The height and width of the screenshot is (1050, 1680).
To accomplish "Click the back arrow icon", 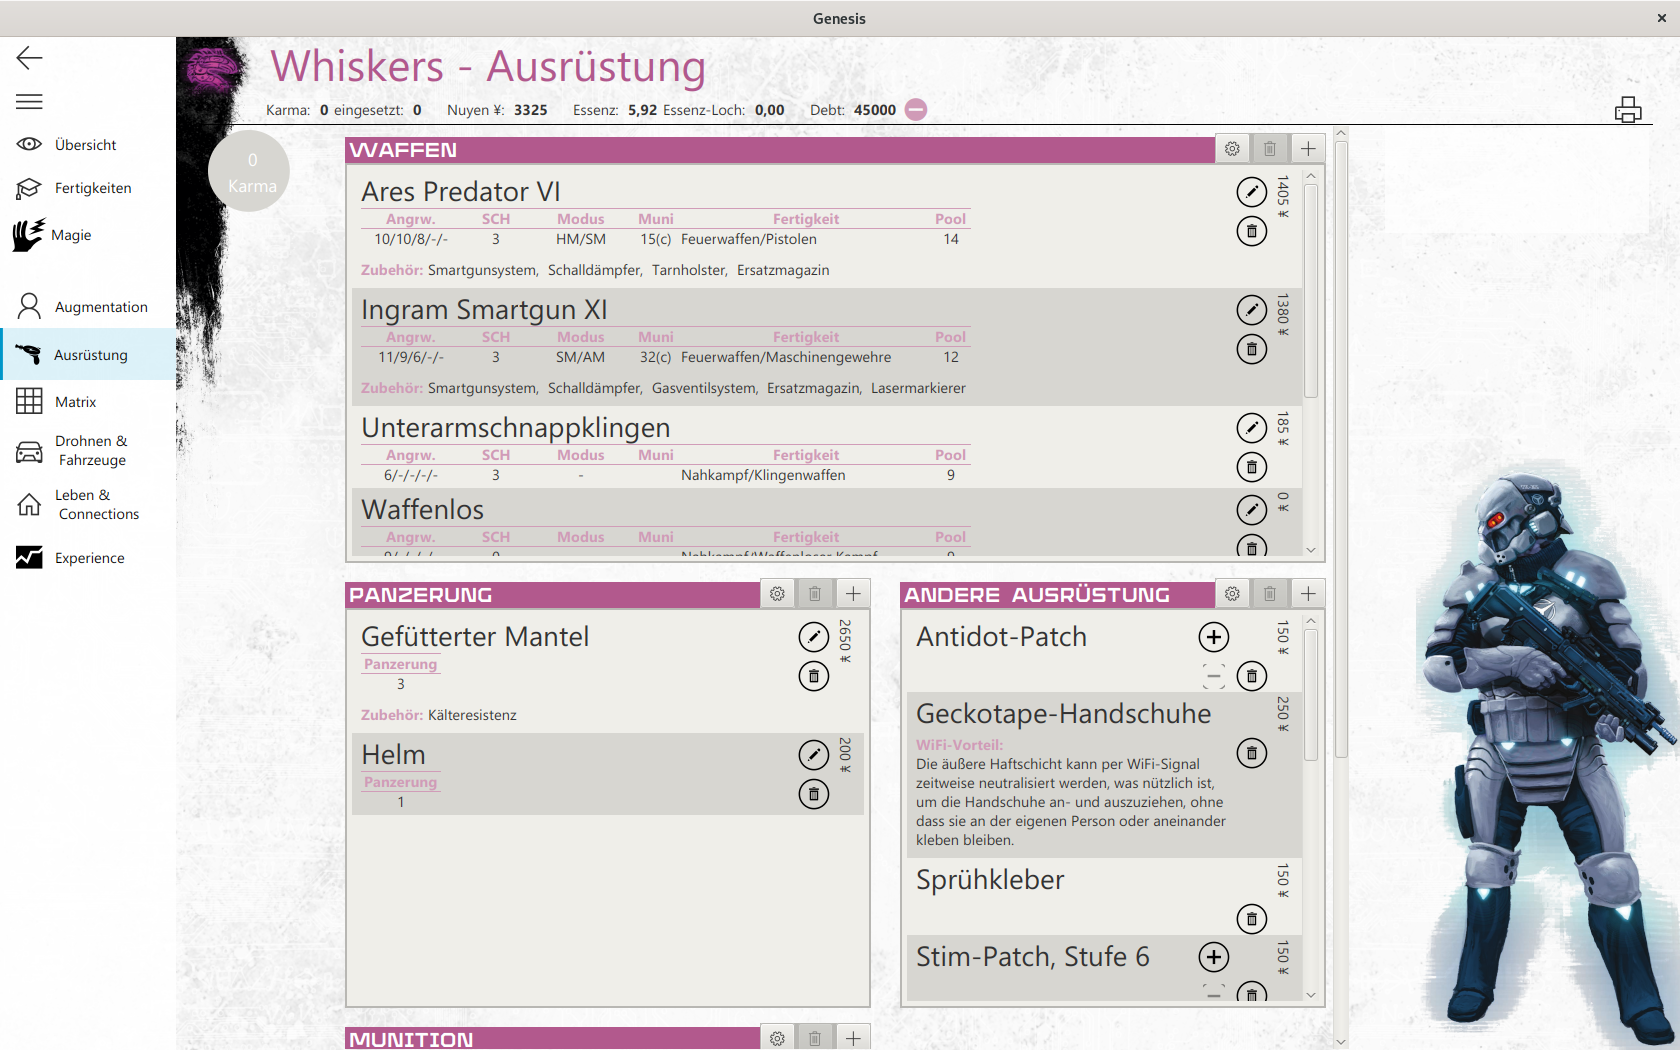I will click(x=29, y=58).
